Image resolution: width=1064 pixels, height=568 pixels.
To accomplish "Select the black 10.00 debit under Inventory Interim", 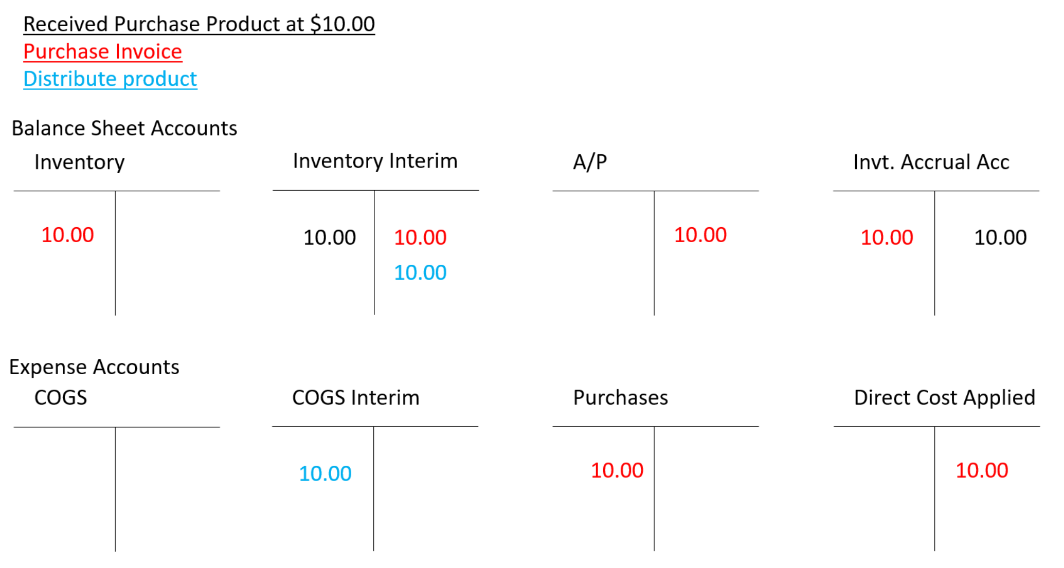I will [x=330, y=238].
